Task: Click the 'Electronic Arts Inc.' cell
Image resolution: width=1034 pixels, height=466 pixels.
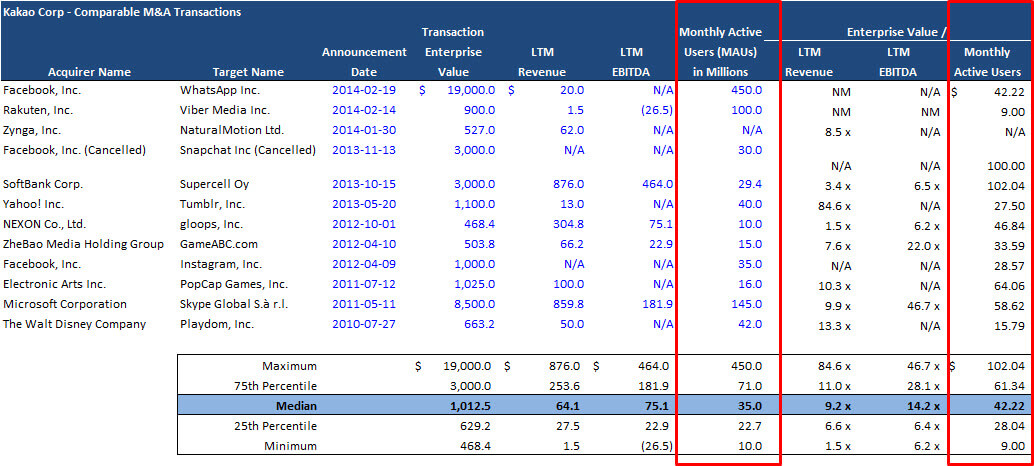Action: pos(54,284)
